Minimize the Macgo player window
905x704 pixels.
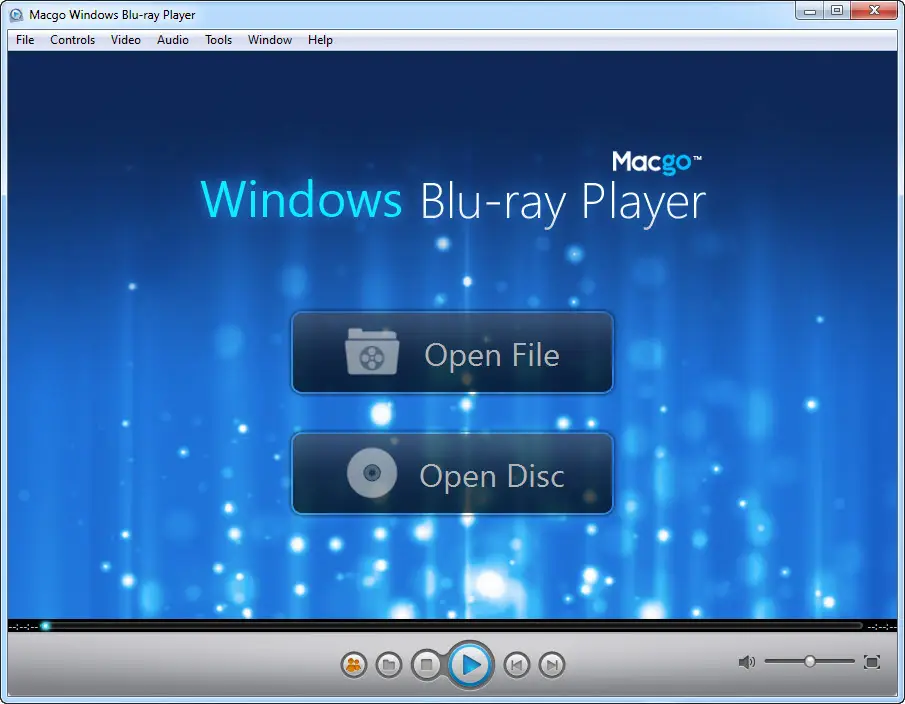pos(809,11)
